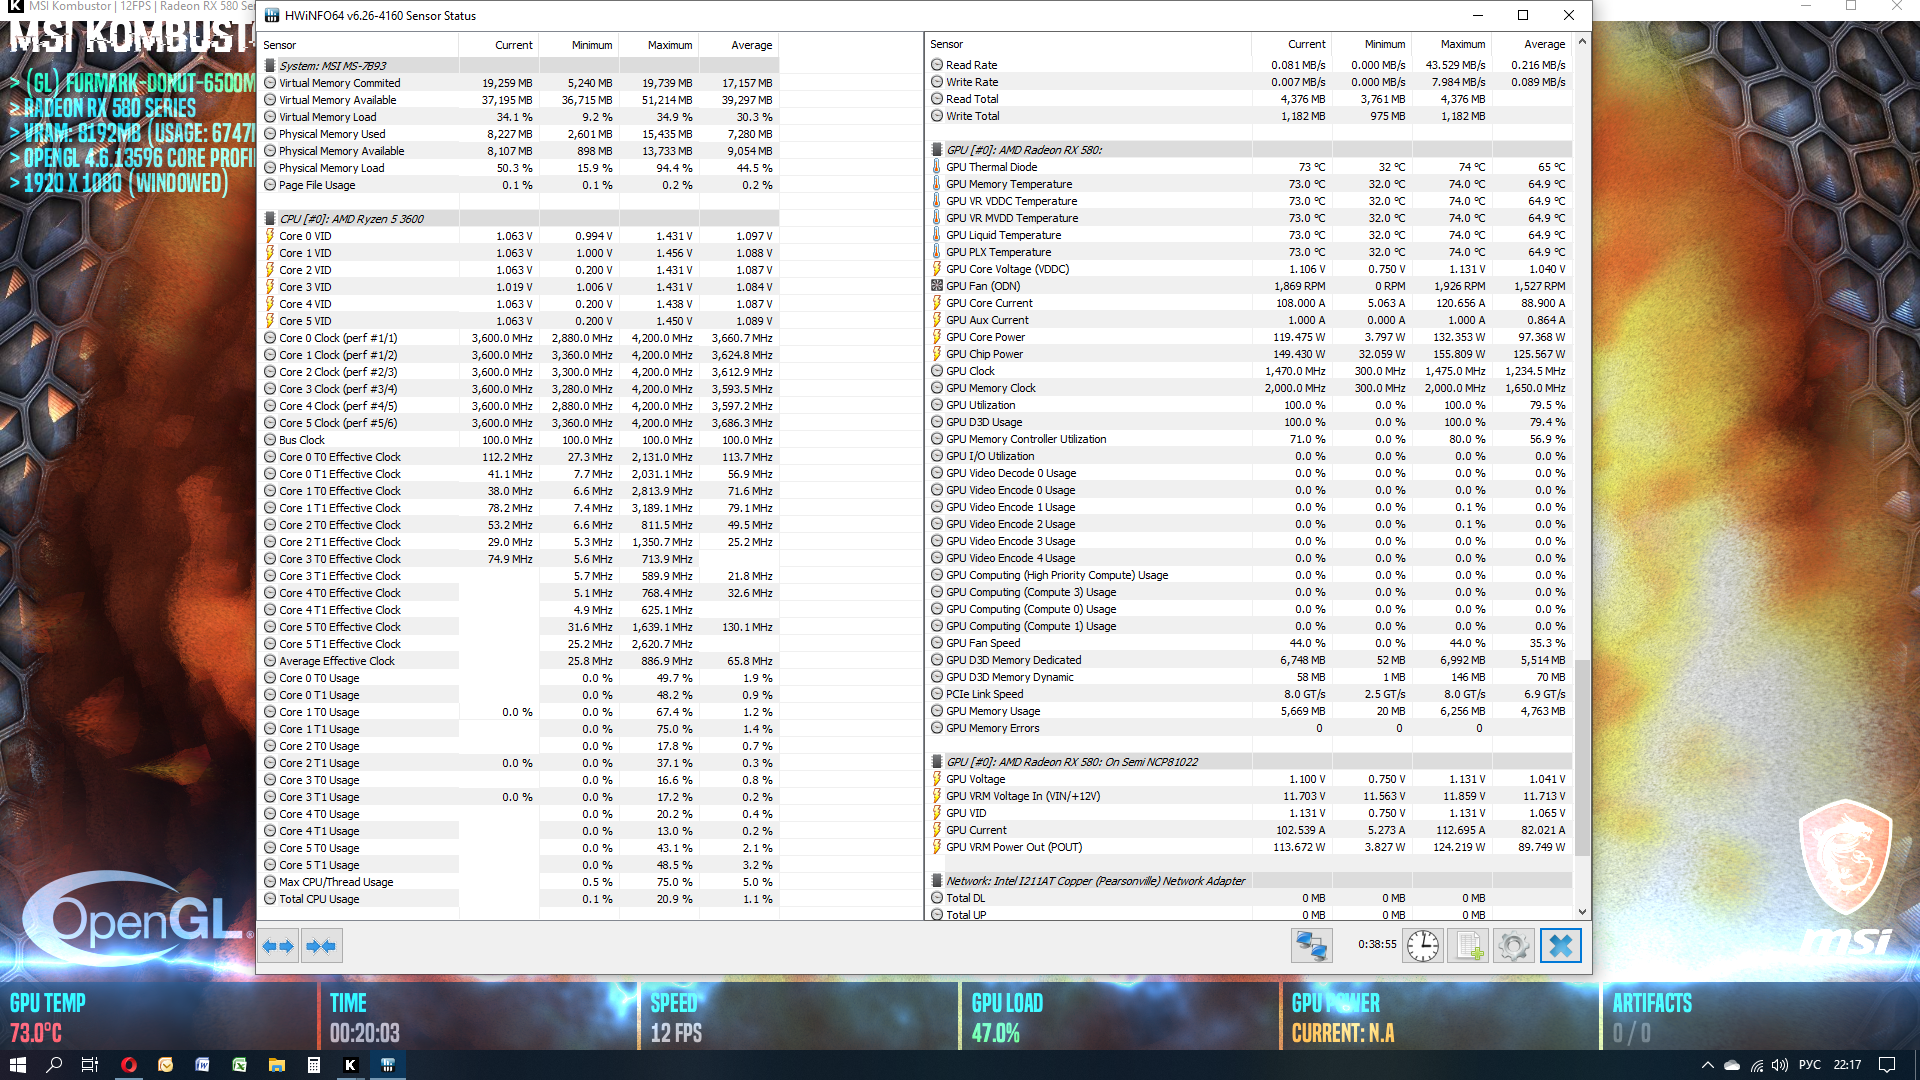Click the Average column header in the right pane
The width and height of the screenshot is (1920, 1080).
(1544, 44)
